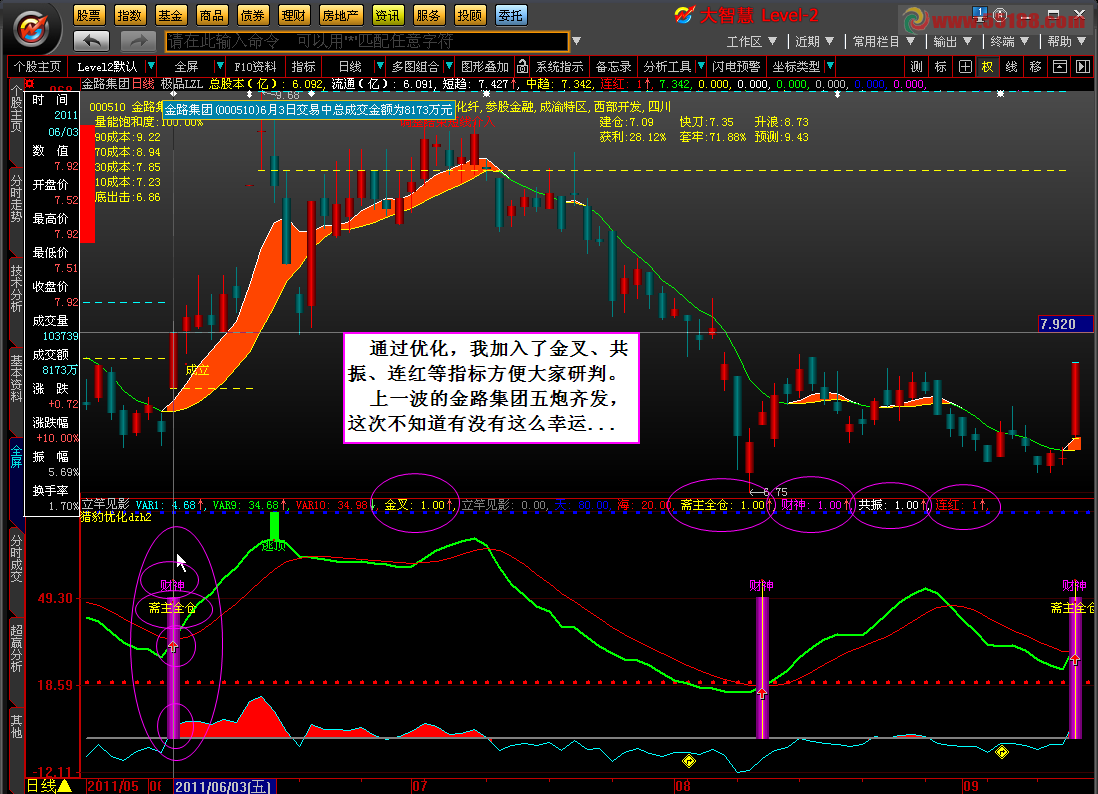This screenshot has width=1098, height=794.
Task: Open the 备忘录 memo item
Action: 613,67
